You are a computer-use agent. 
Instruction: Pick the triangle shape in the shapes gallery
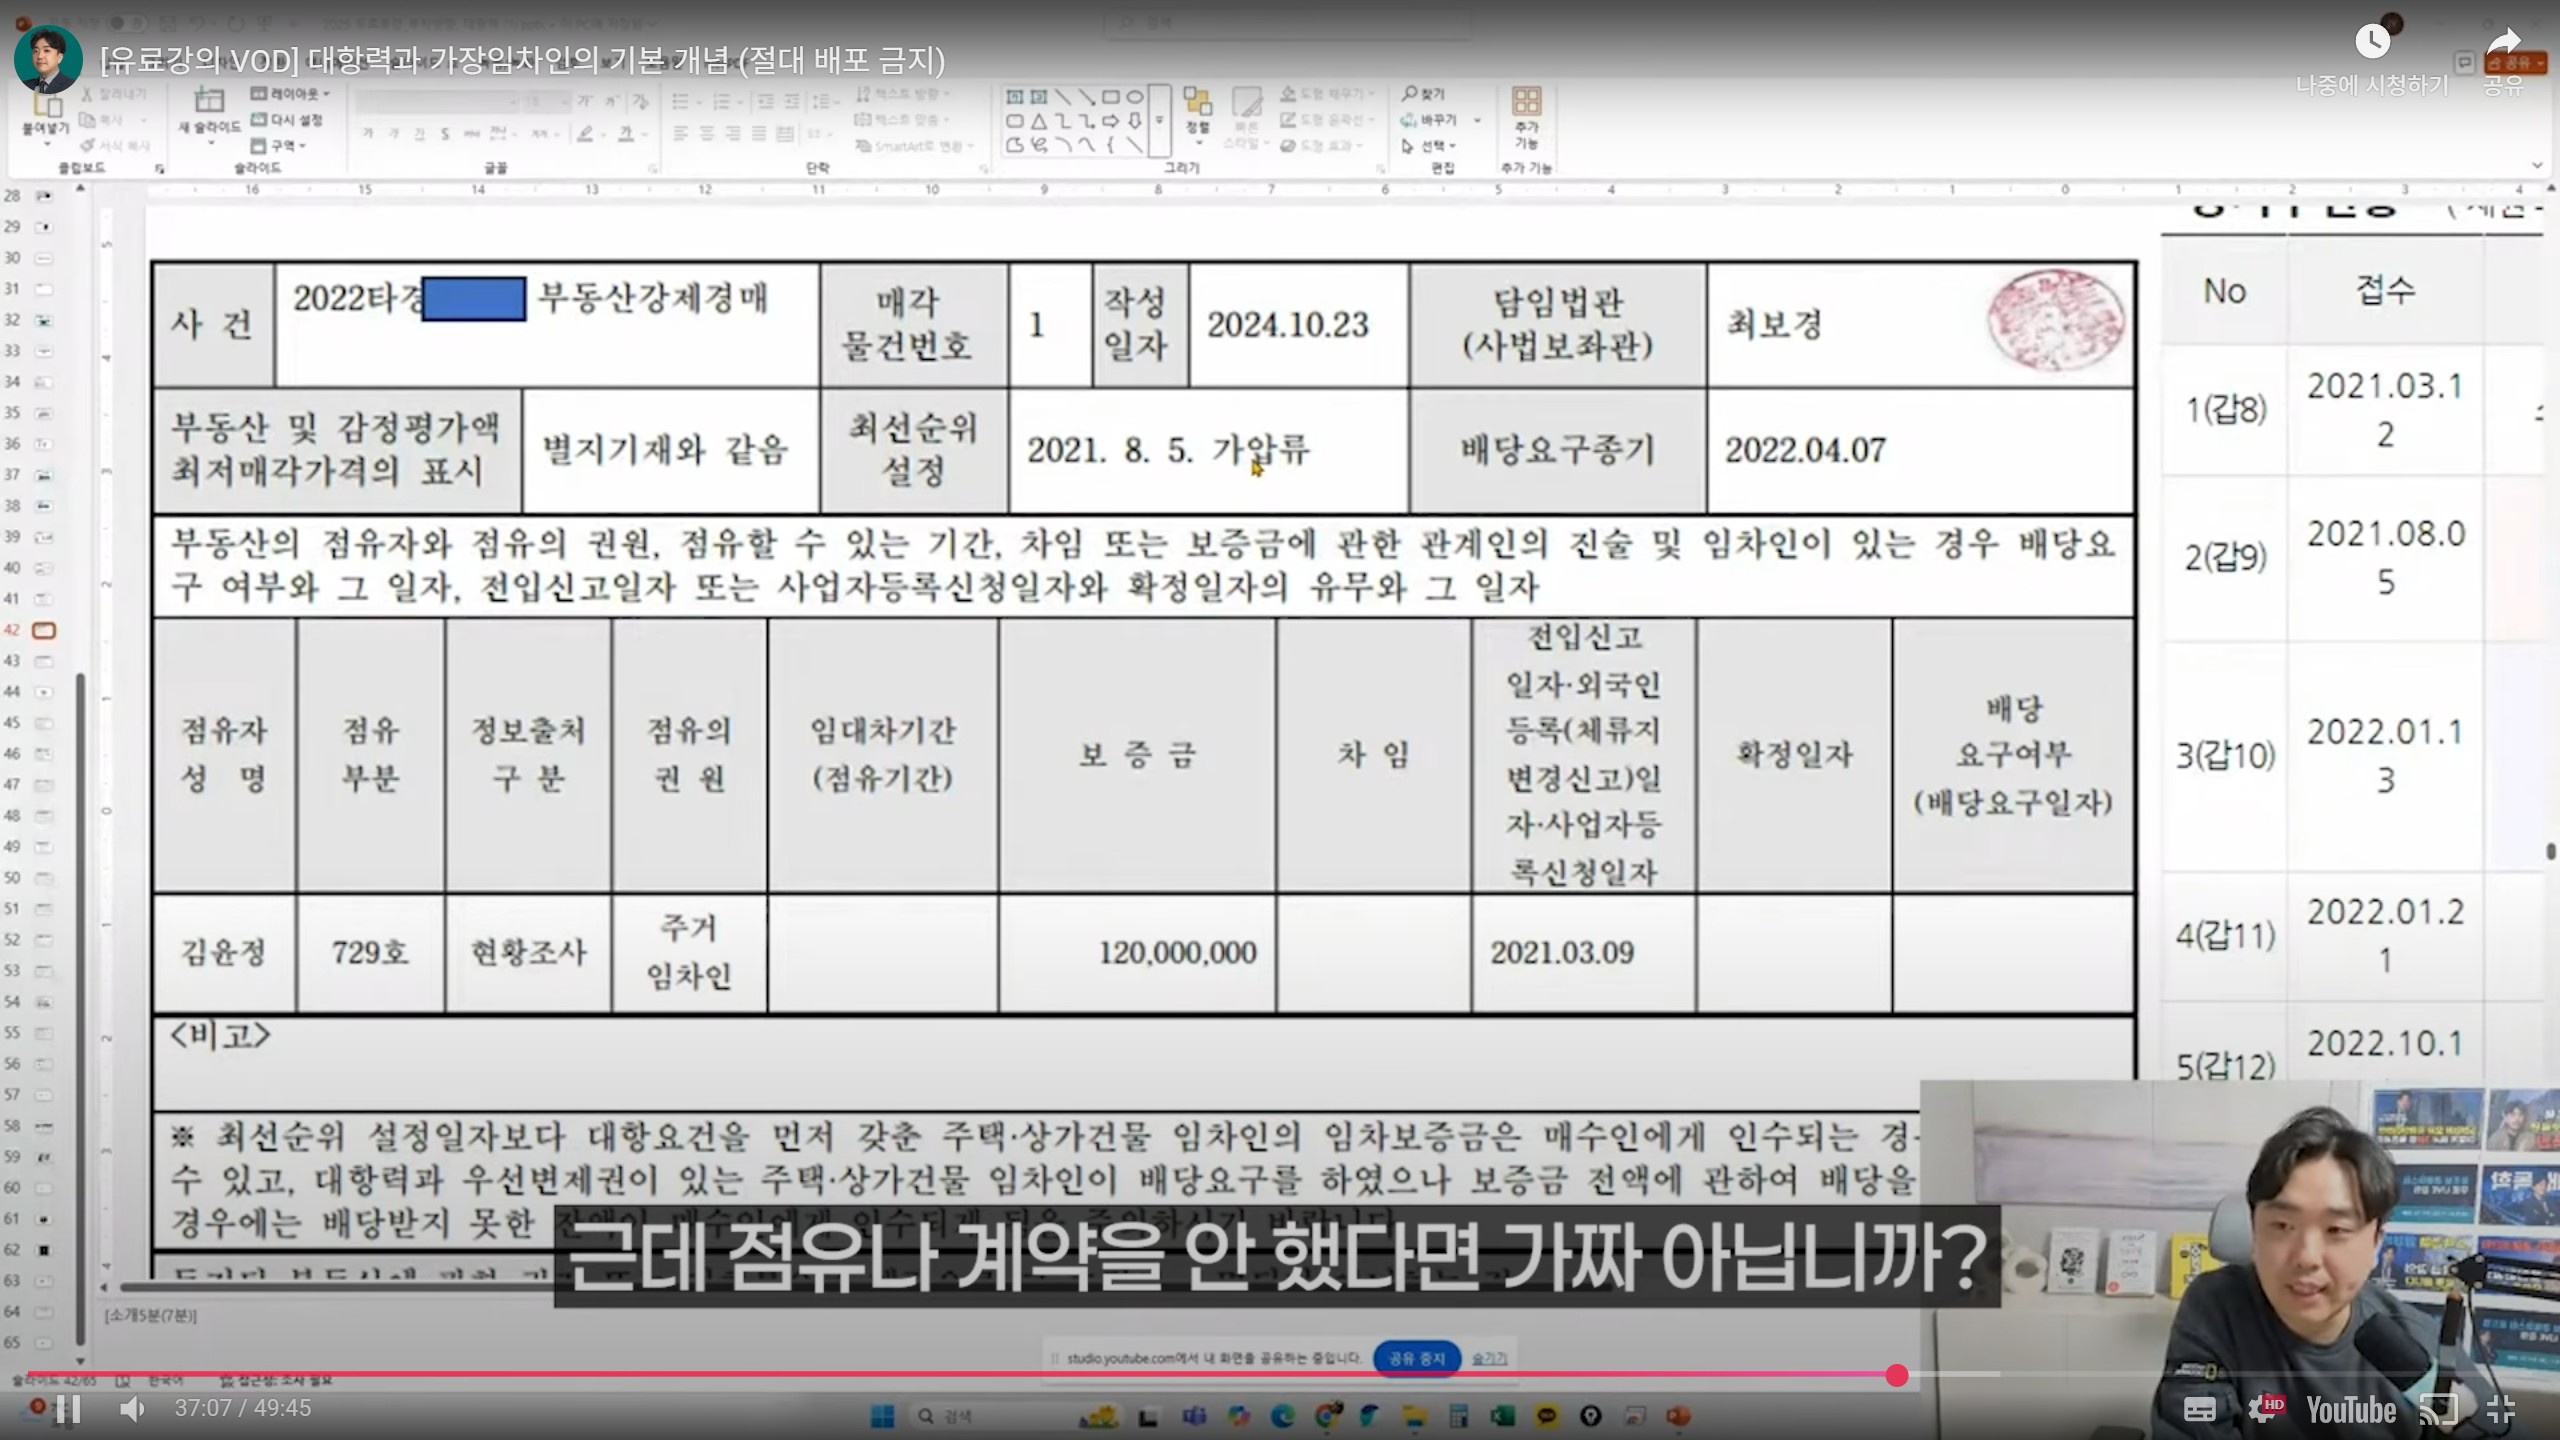point(1039,121)
